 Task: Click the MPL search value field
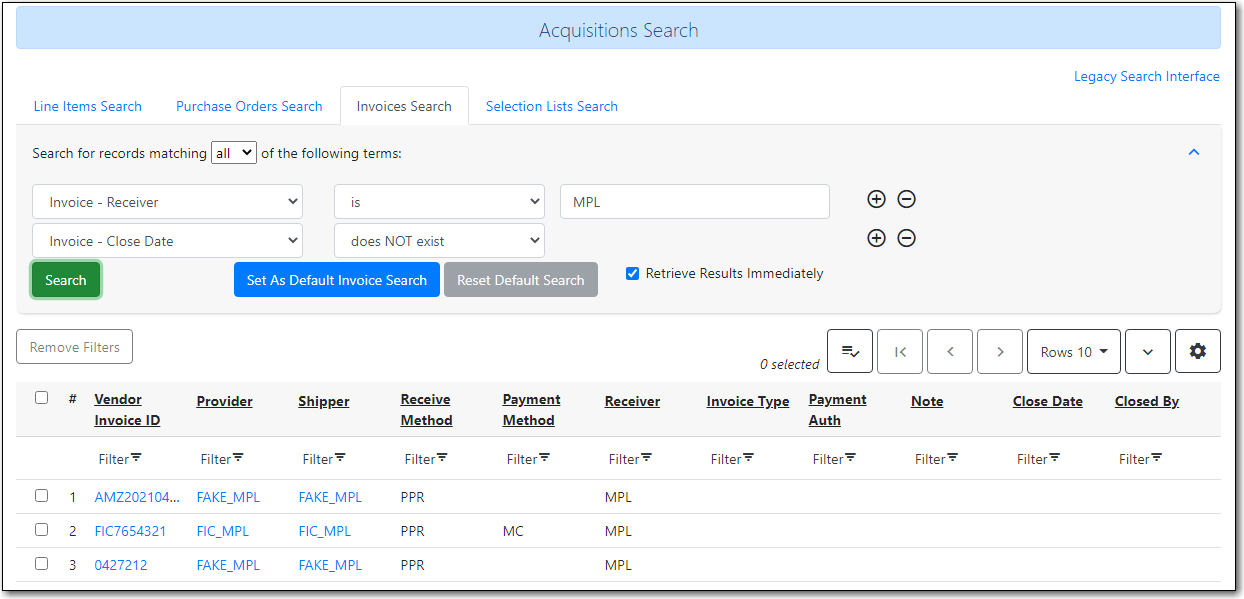coord(694,201)
